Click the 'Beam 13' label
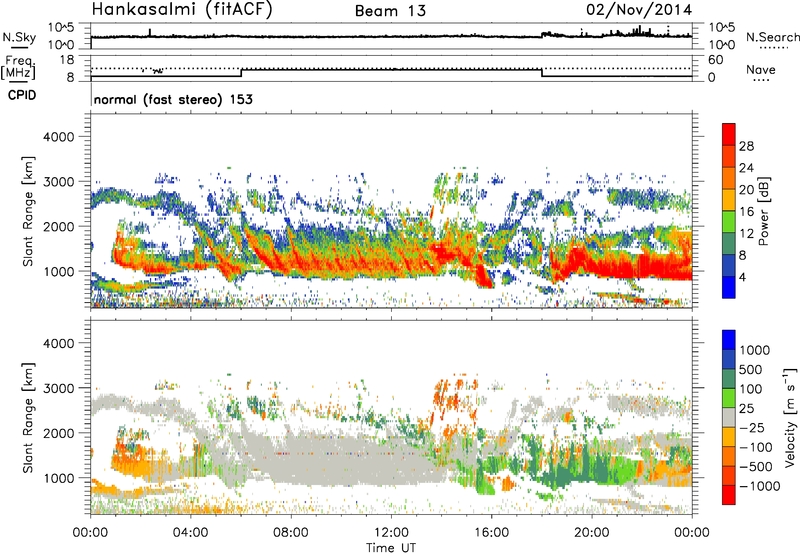The image size is (800, 554). [x=390, y=11]
